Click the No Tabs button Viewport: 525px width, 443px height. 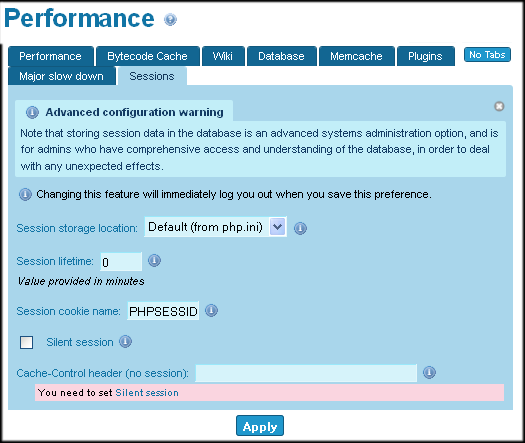(487, 55)
